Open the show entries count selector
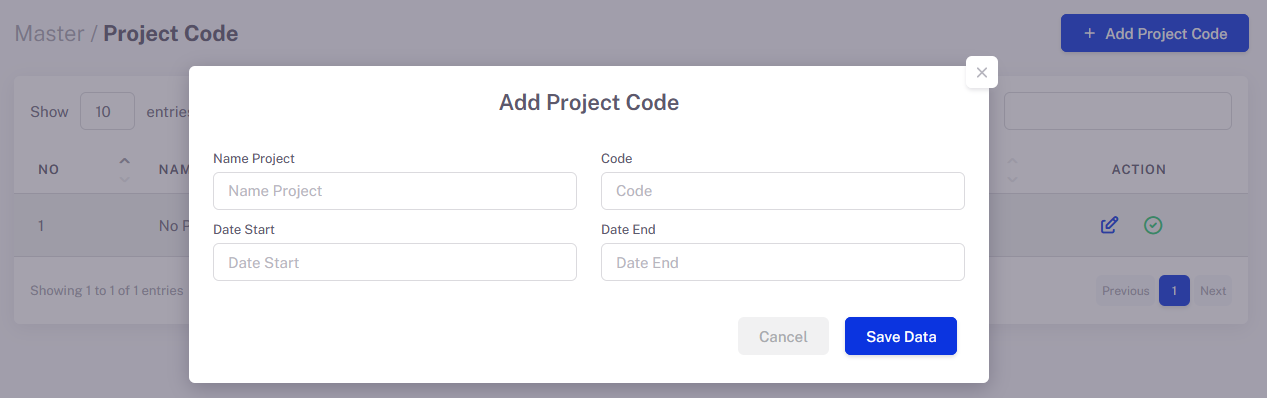1267x398 pixels. pyautogui.click(x=107, y=111)
